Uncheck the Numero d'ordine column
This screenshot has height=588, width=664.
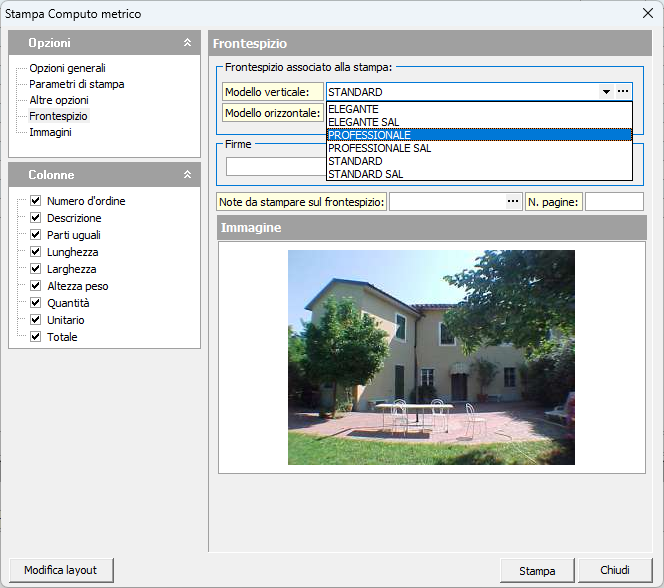click(x=35, y=201)
